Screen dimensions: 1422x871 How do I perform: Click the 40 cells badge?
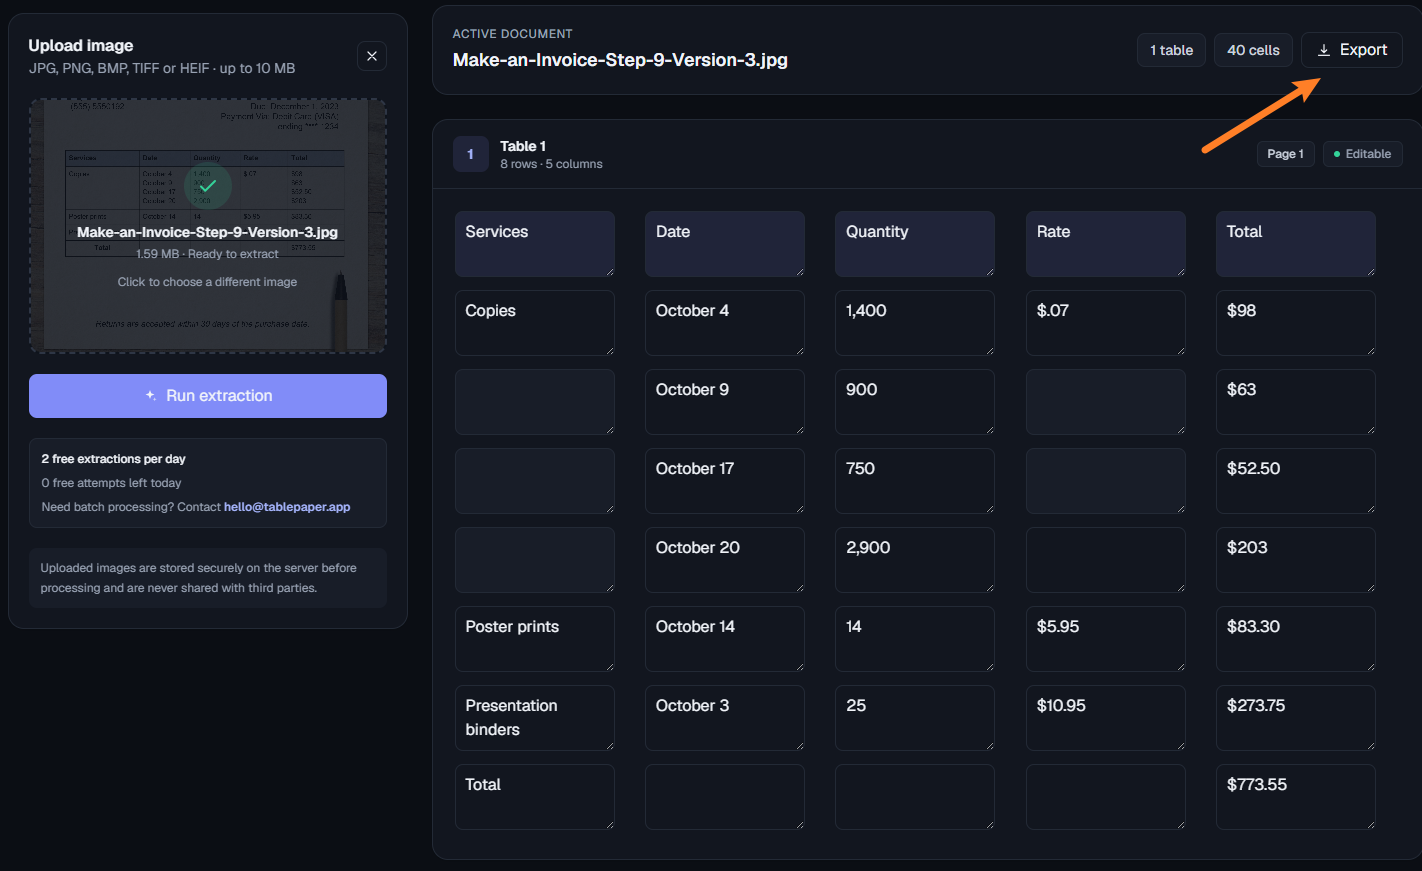(1253, 50)
